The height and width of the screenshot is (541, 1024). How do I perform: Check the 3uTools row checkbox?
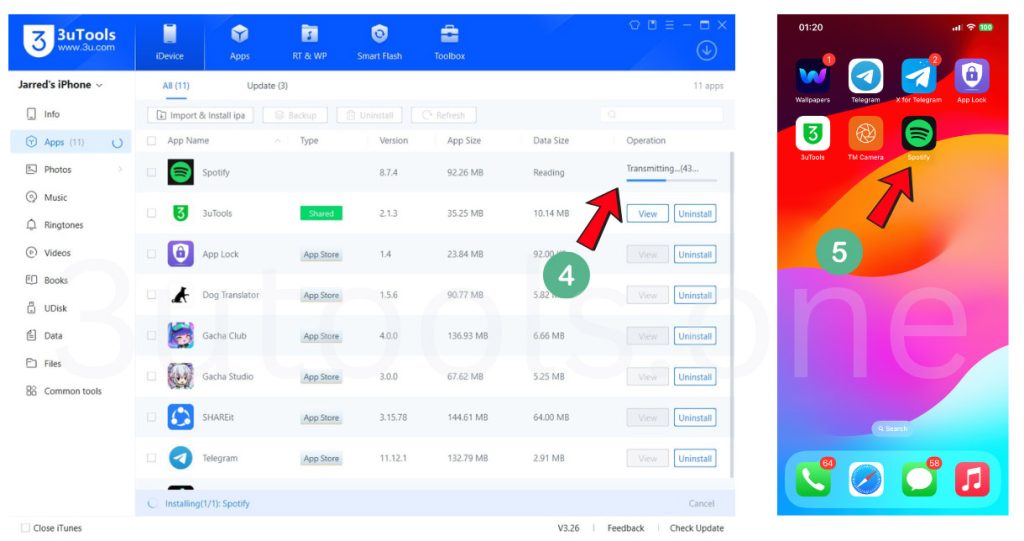point(152,213)
